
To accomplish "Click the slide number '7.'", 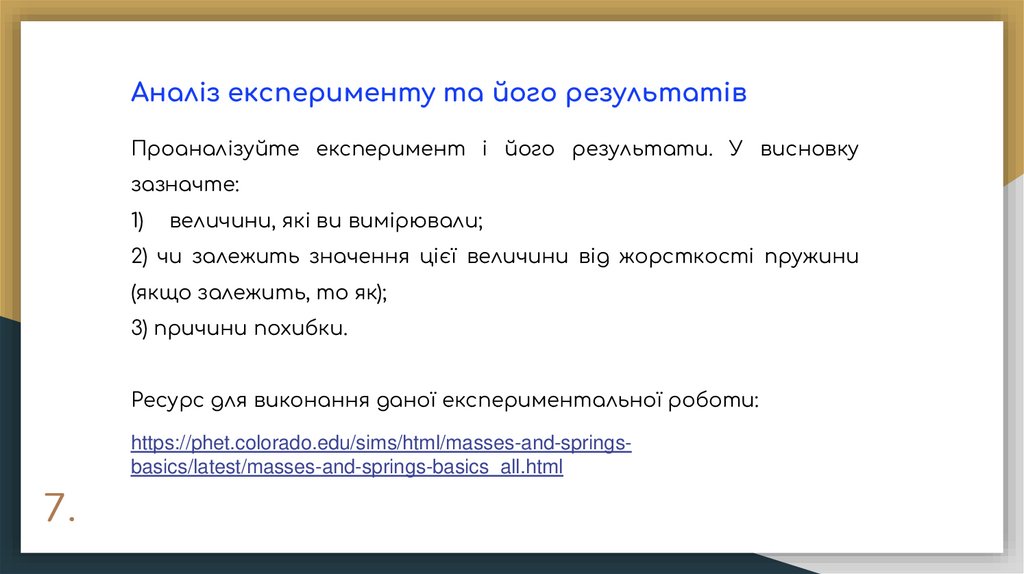I will coord(59,507).
